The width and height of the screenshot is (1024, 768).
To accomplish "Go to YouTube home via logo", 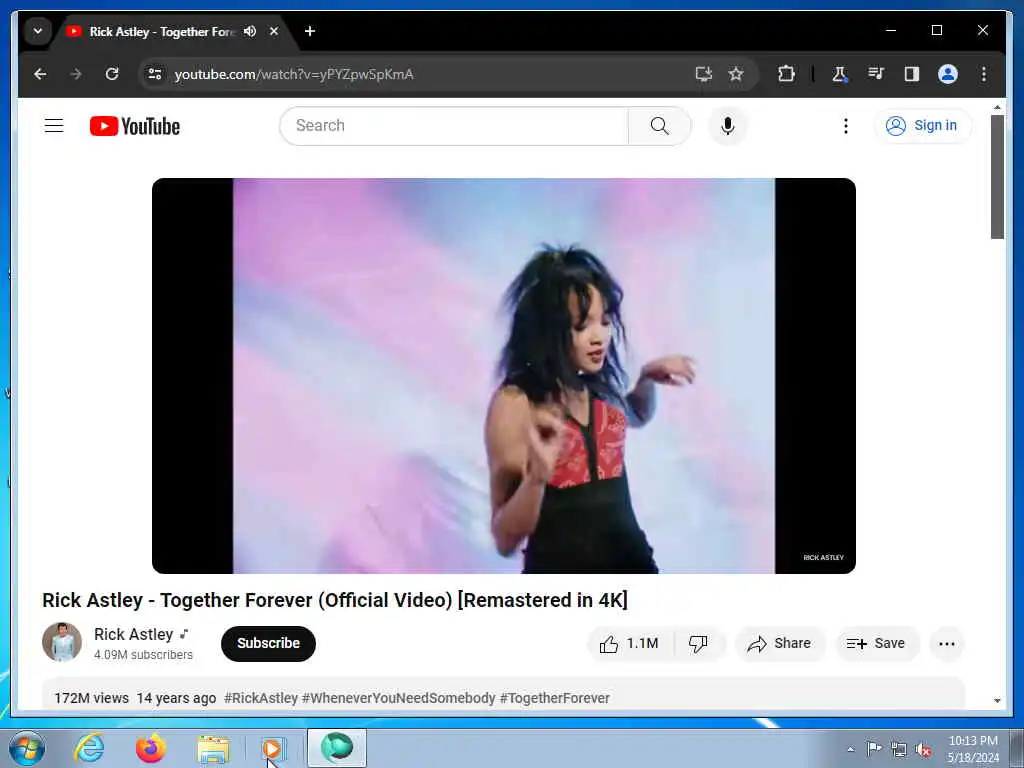I will (x=135, y=126).
